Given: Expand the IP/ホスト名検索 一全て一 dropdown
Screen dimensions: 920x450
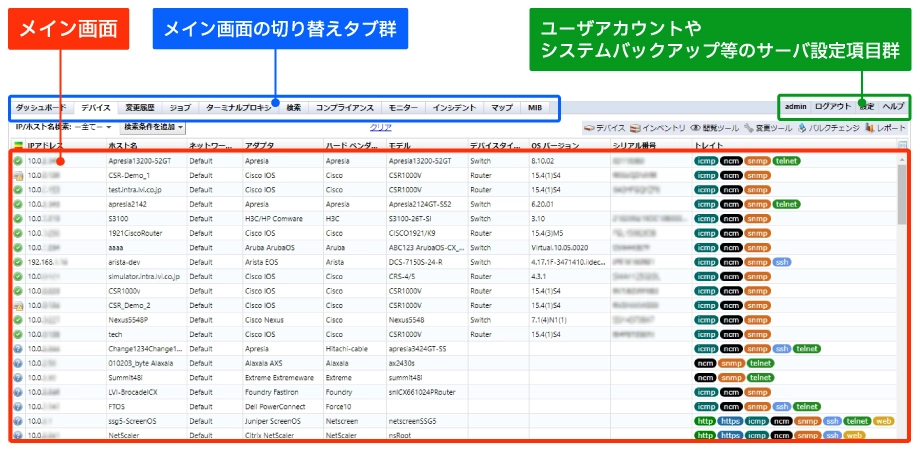Looking at the screenshot, I should [x=93, y=127].
